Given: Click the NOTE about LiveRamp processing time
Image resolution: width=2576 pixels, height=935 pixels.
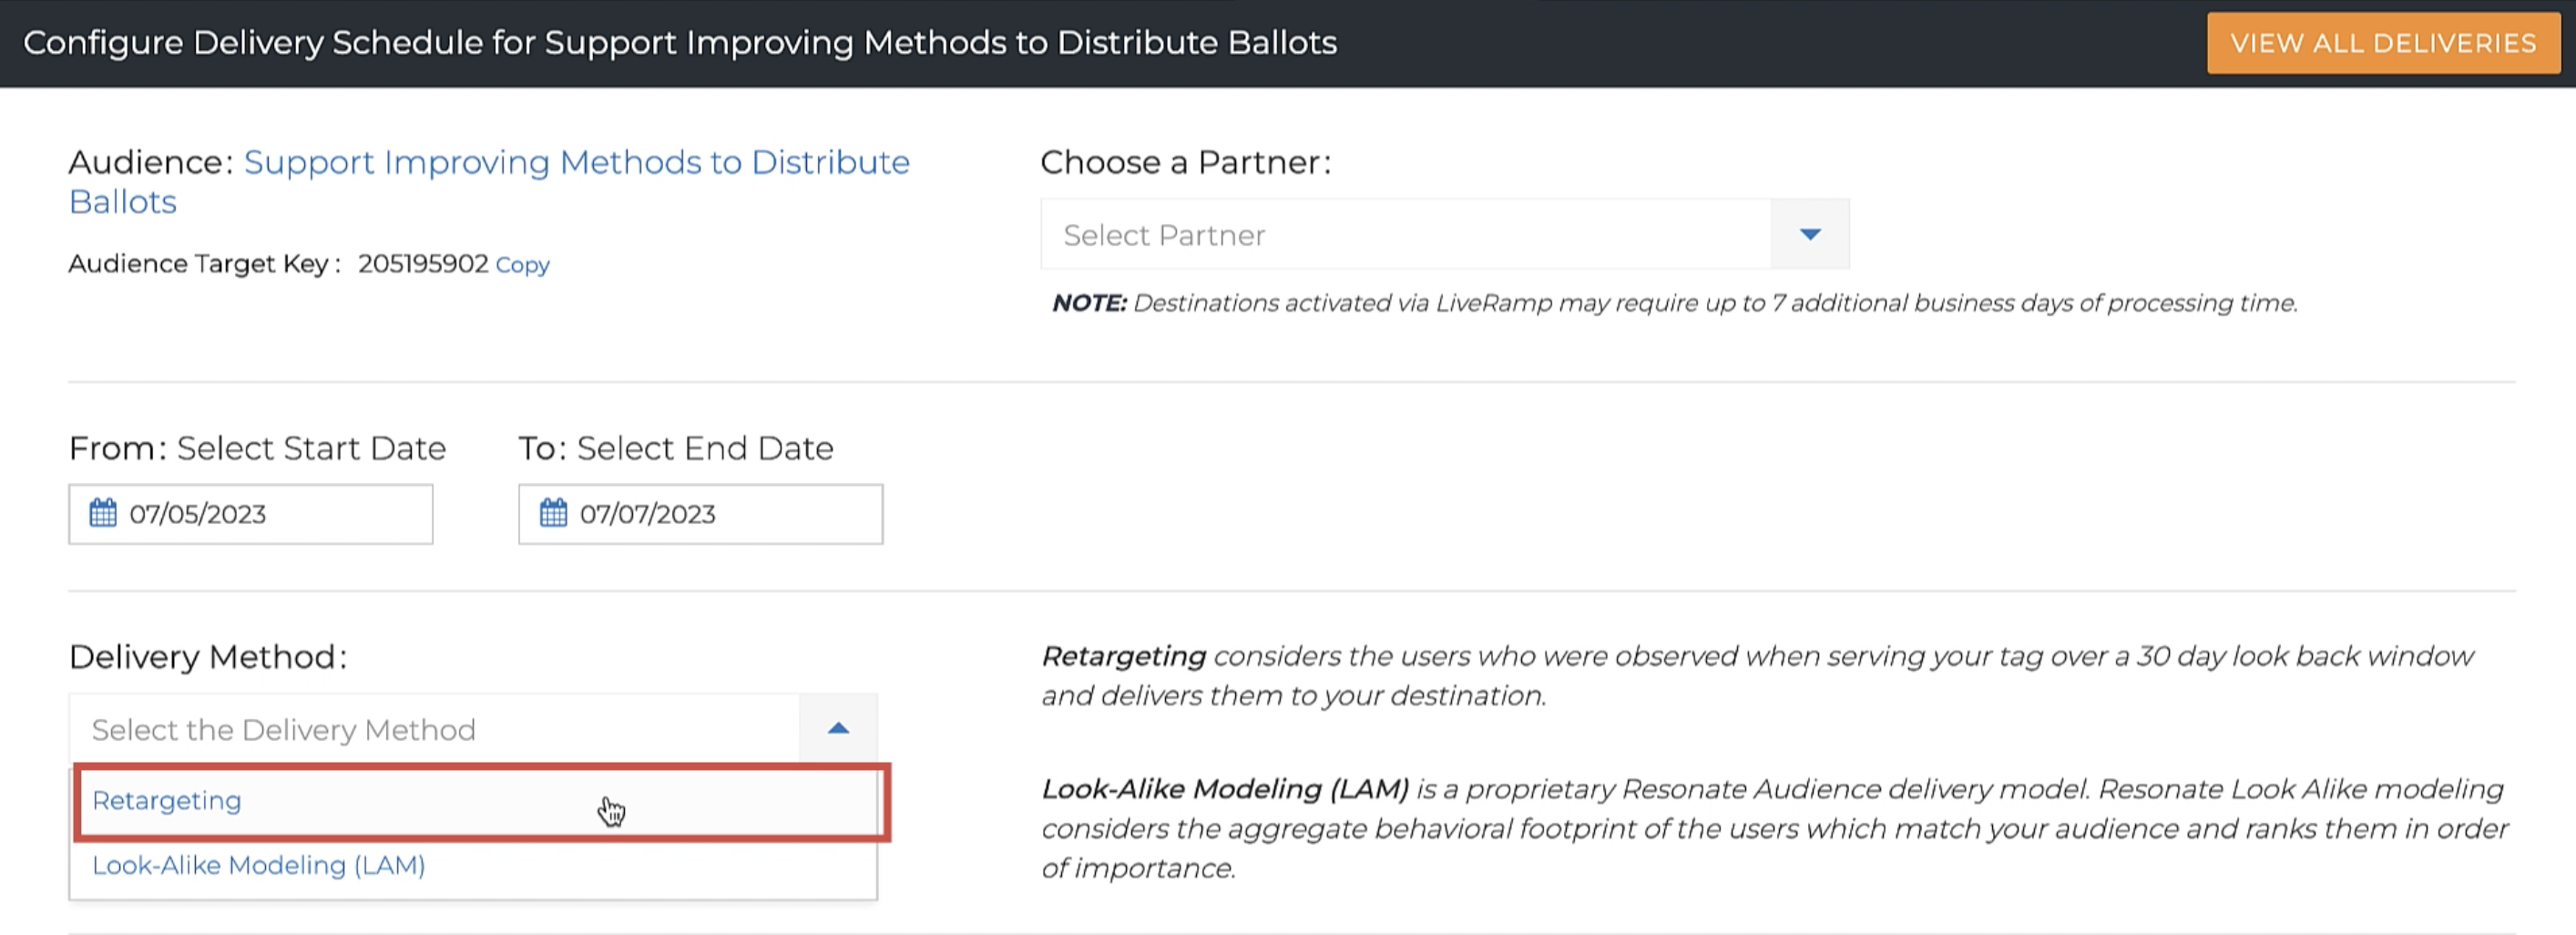Looking at the screenshot, I should (x=1674, y=303).
